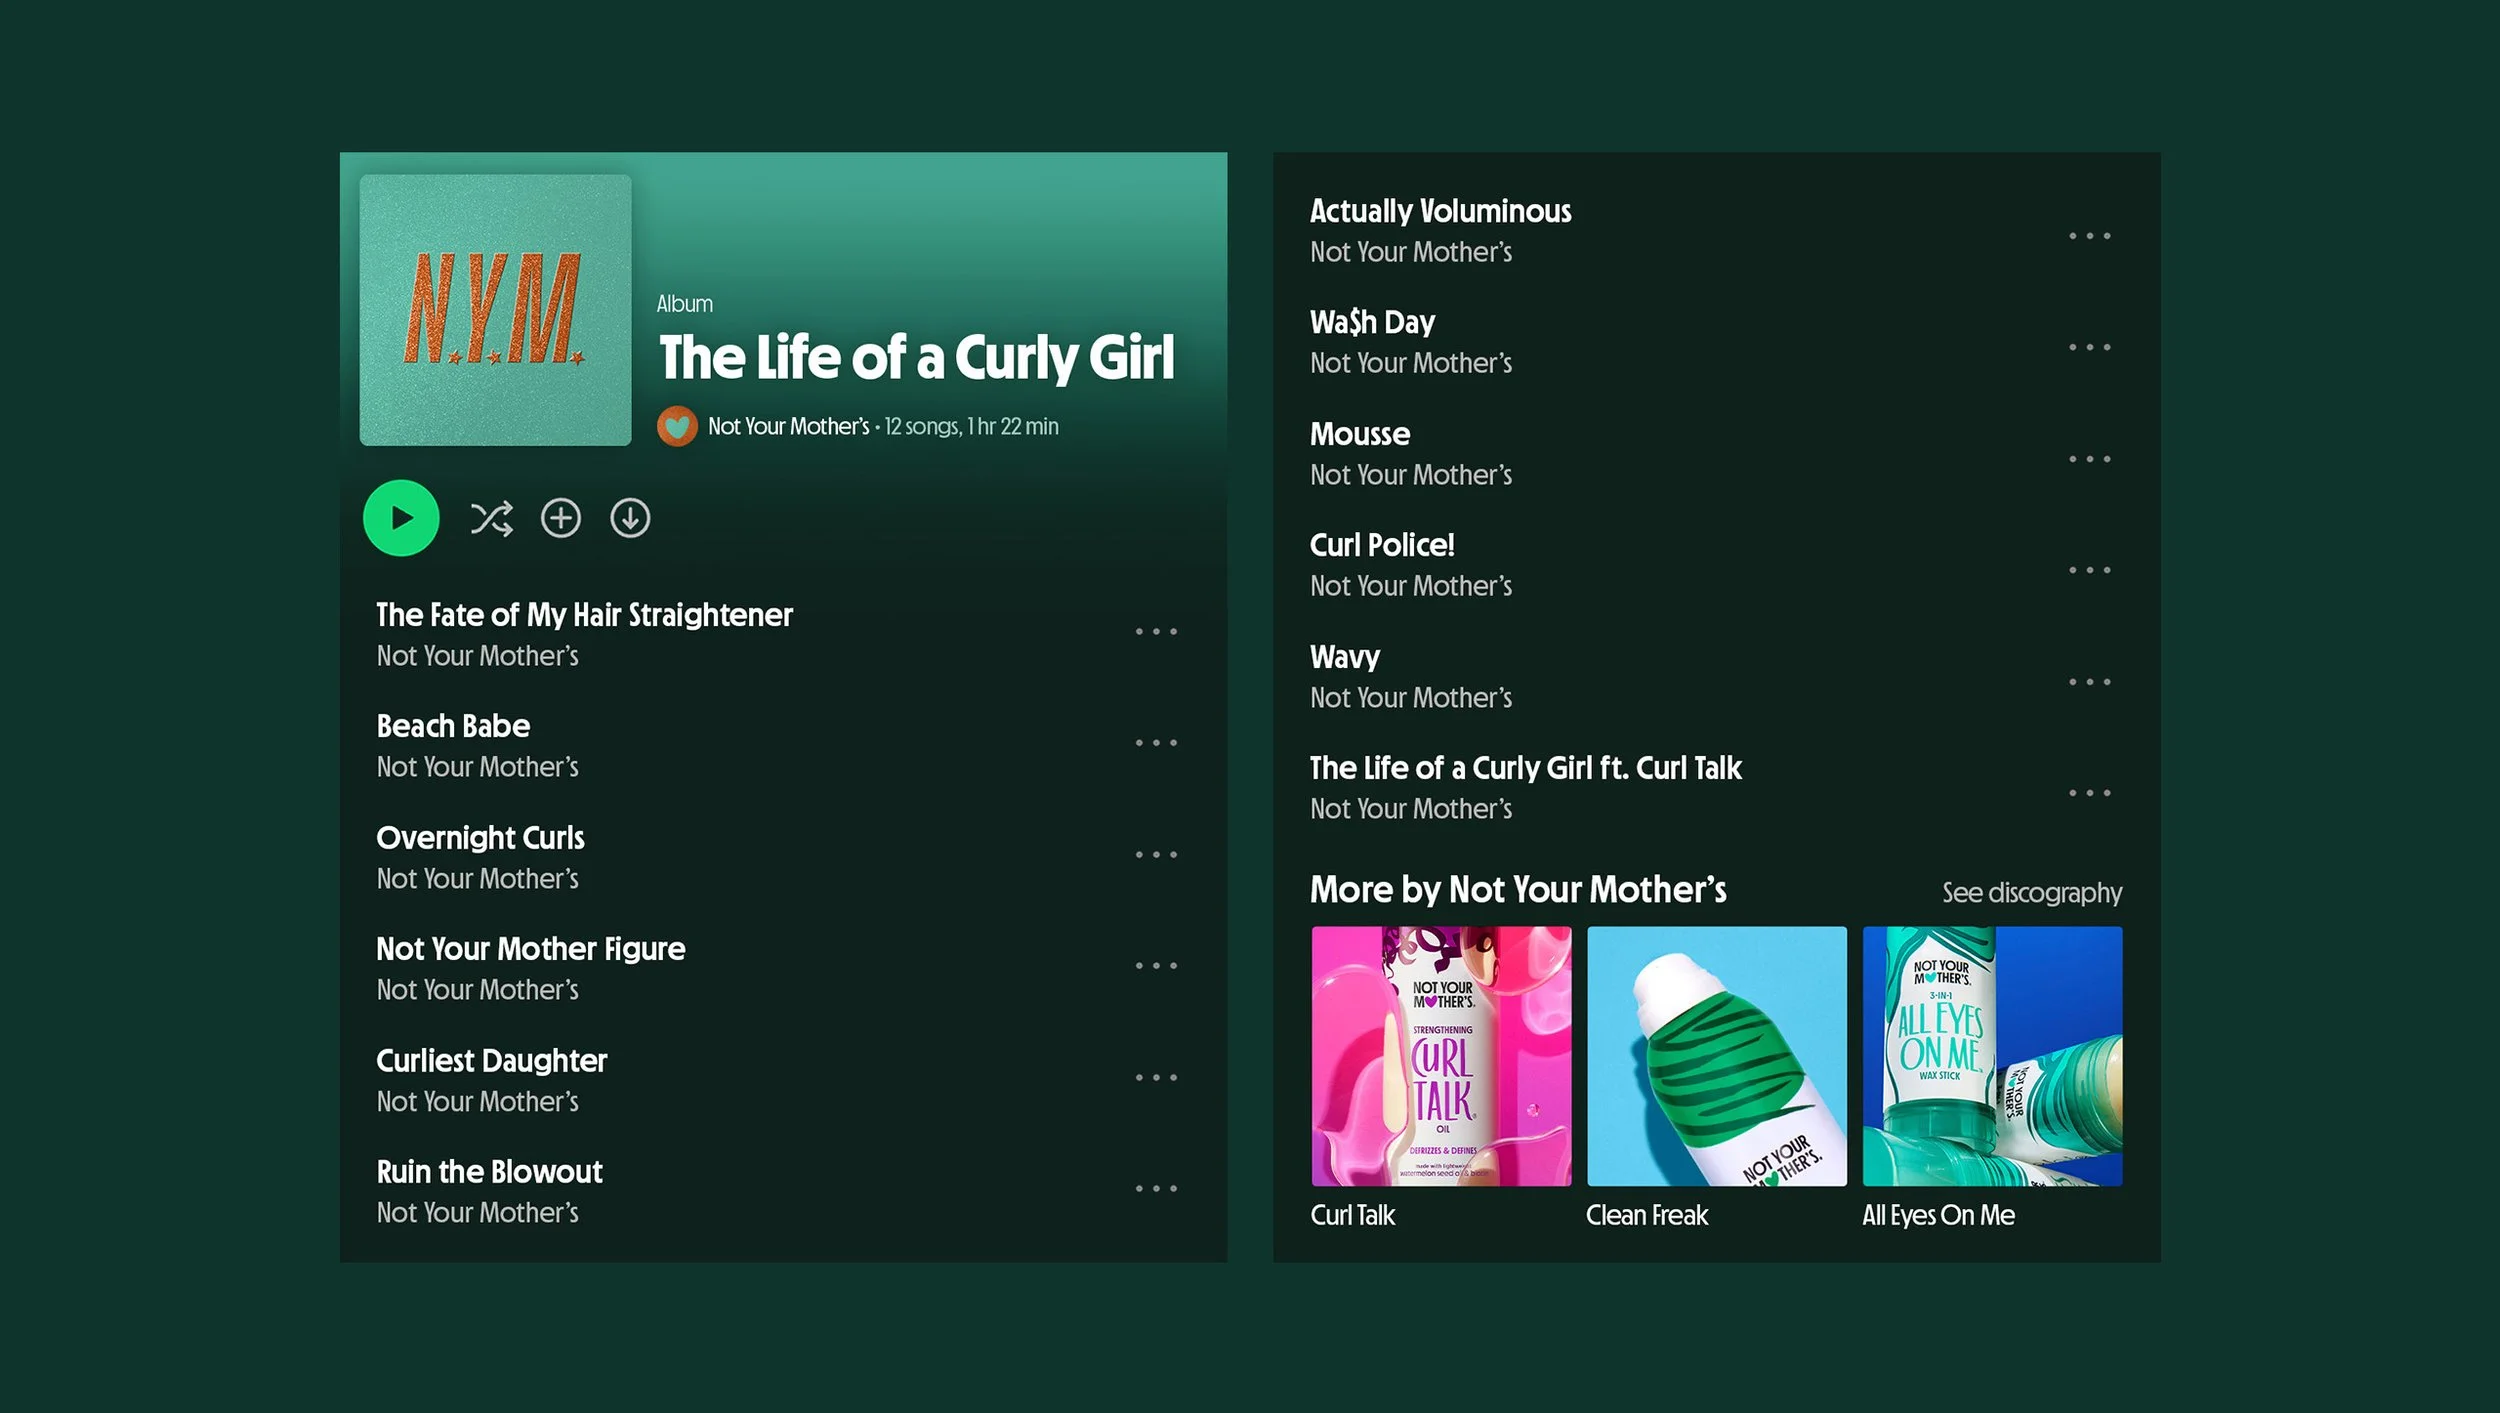The height and width of the screenshot is (1413, 2500).
Task: Open options menu for Mousse
Action: (x=2090, y=457)
